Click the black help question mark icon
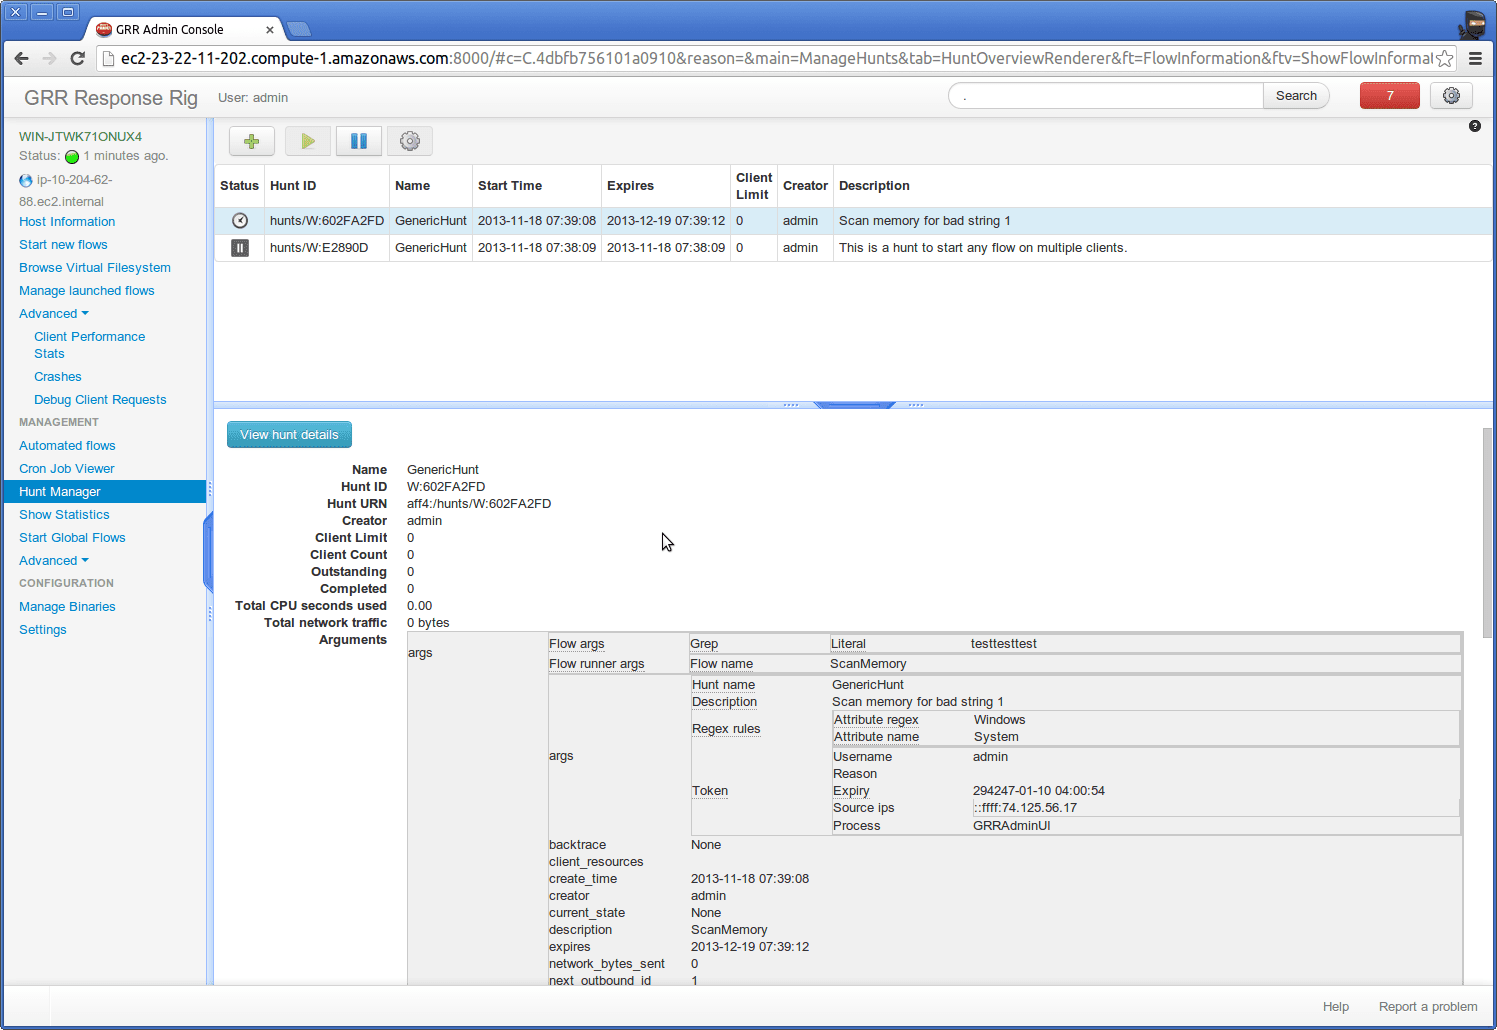This screenshot has width=1497, height=1030. tap(1474, 126)
